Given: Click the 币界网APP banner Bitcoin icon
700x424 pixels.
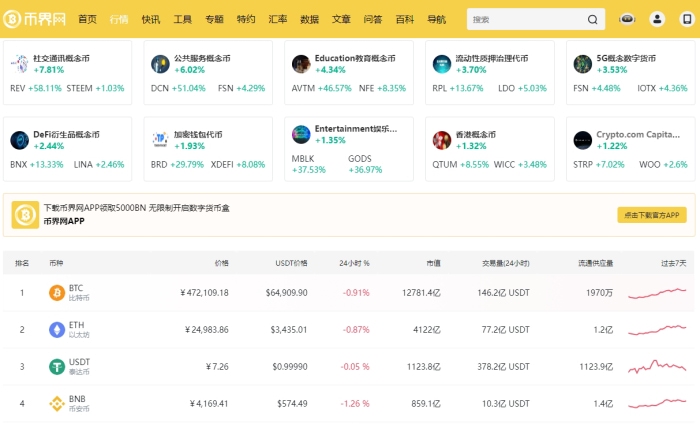Looking at the screenshot, I should click(x=25, y=214).
